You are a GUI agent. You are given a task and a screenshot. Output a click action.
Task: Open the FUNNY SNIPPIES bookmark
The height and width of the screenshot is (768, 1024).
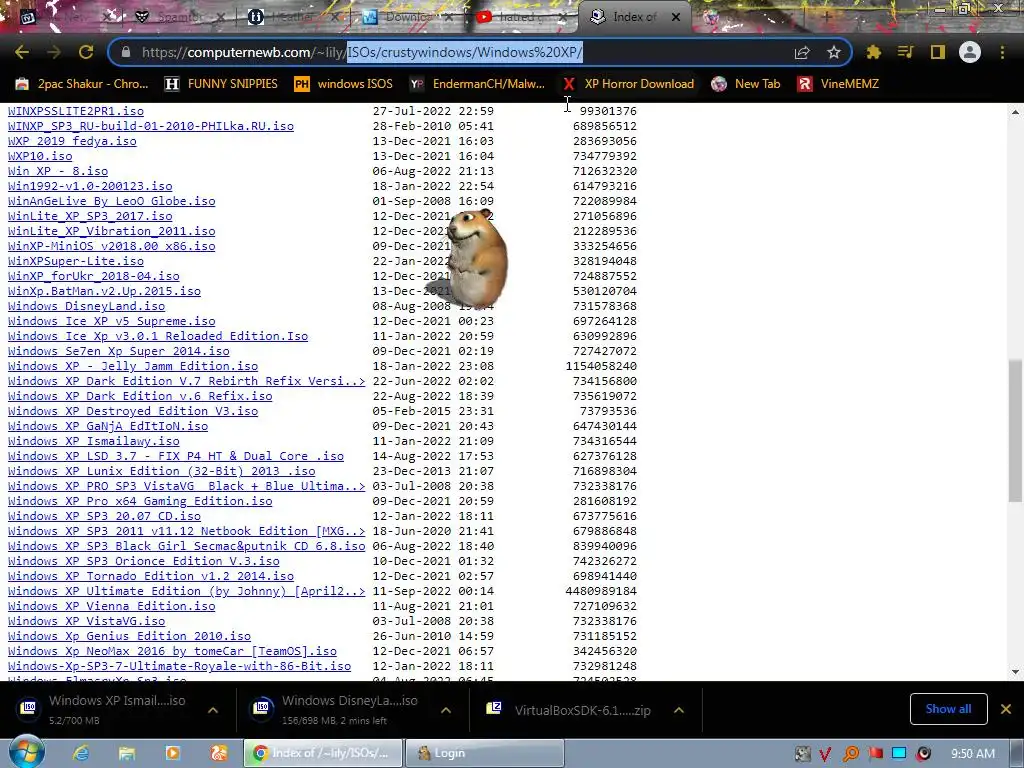221,84
